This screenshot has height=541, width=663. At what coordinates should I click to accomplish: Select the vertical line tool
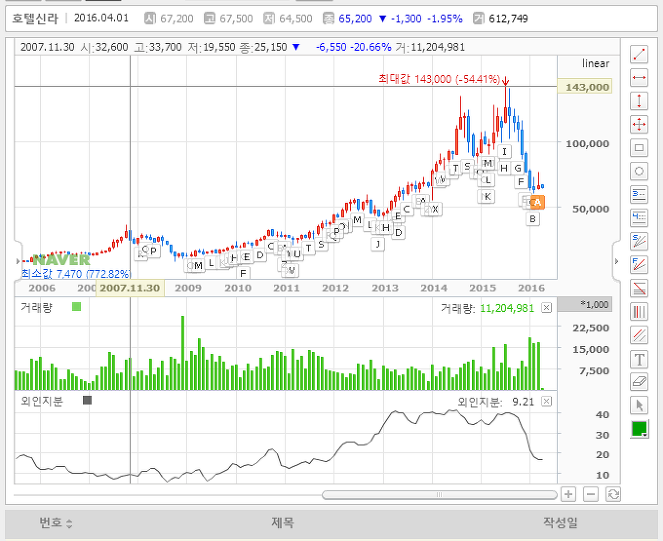pyautogui.click(x=639, y=101)
